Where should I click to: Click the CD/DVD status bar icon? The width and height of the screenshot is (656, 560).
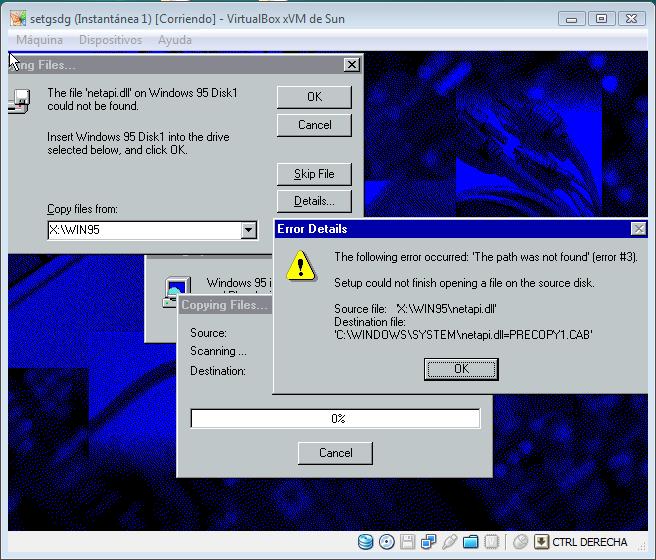[387, 542]
